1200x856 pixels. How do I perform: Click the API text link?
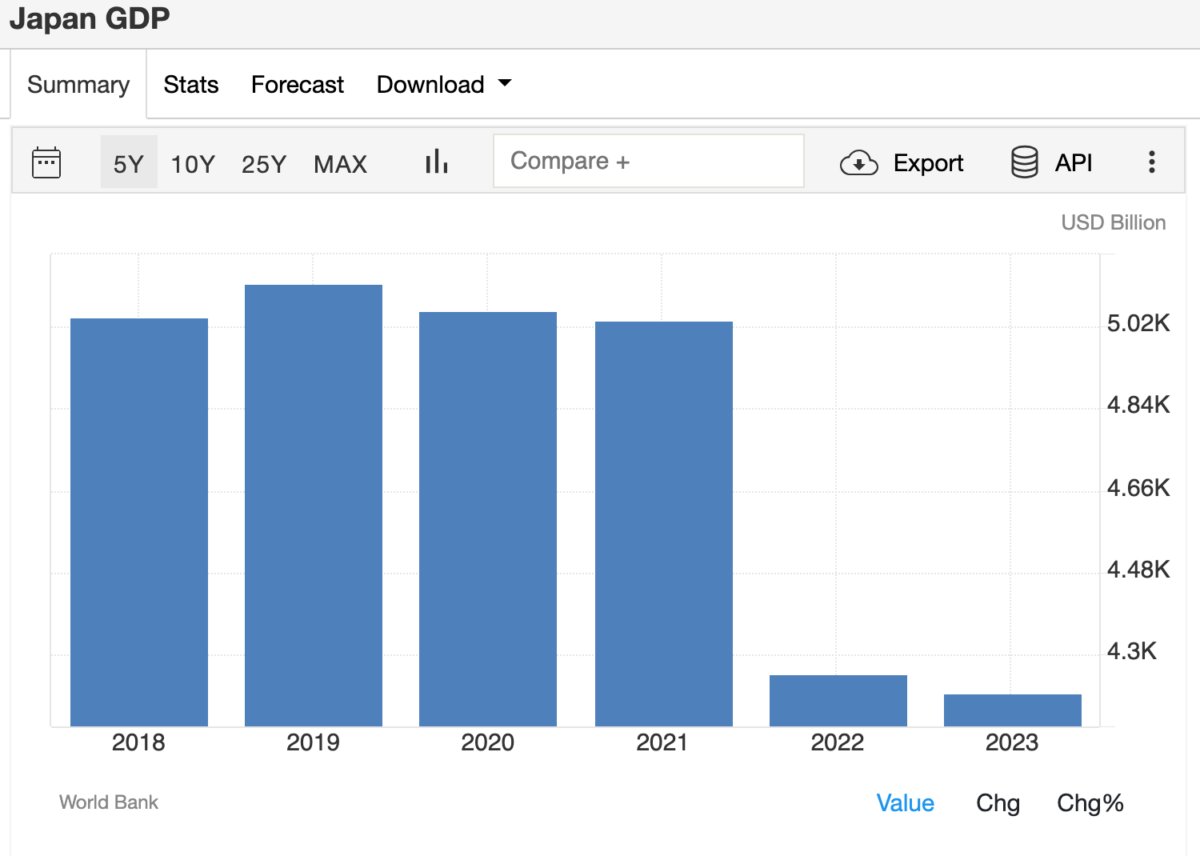pos(1073,164)
